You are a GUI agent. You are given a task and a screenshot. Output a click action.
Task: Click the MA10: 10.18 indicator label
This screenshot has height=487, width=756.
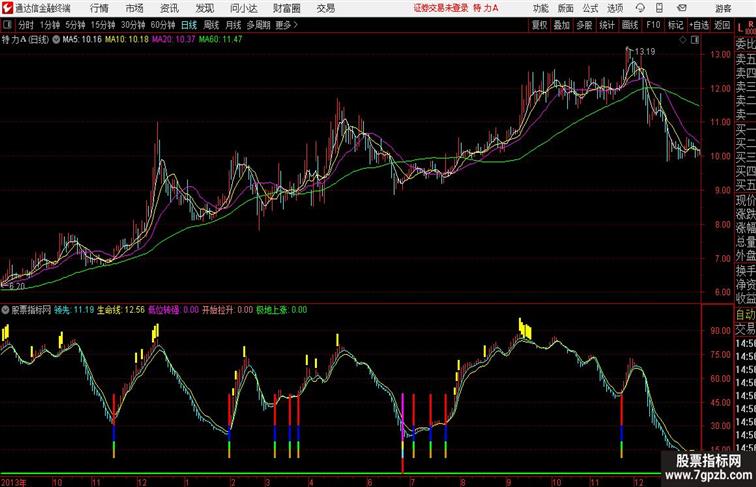(x=127, y=40)
